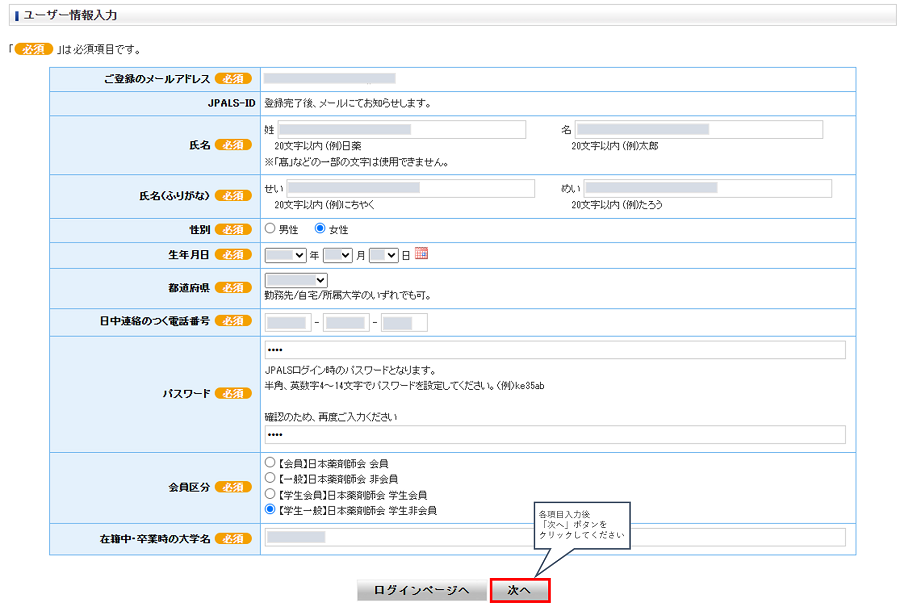Click the 在籍中・卒業時の大学名 text field
The height and width of the screenshot is (607, 900).
(x=555, y=538)
